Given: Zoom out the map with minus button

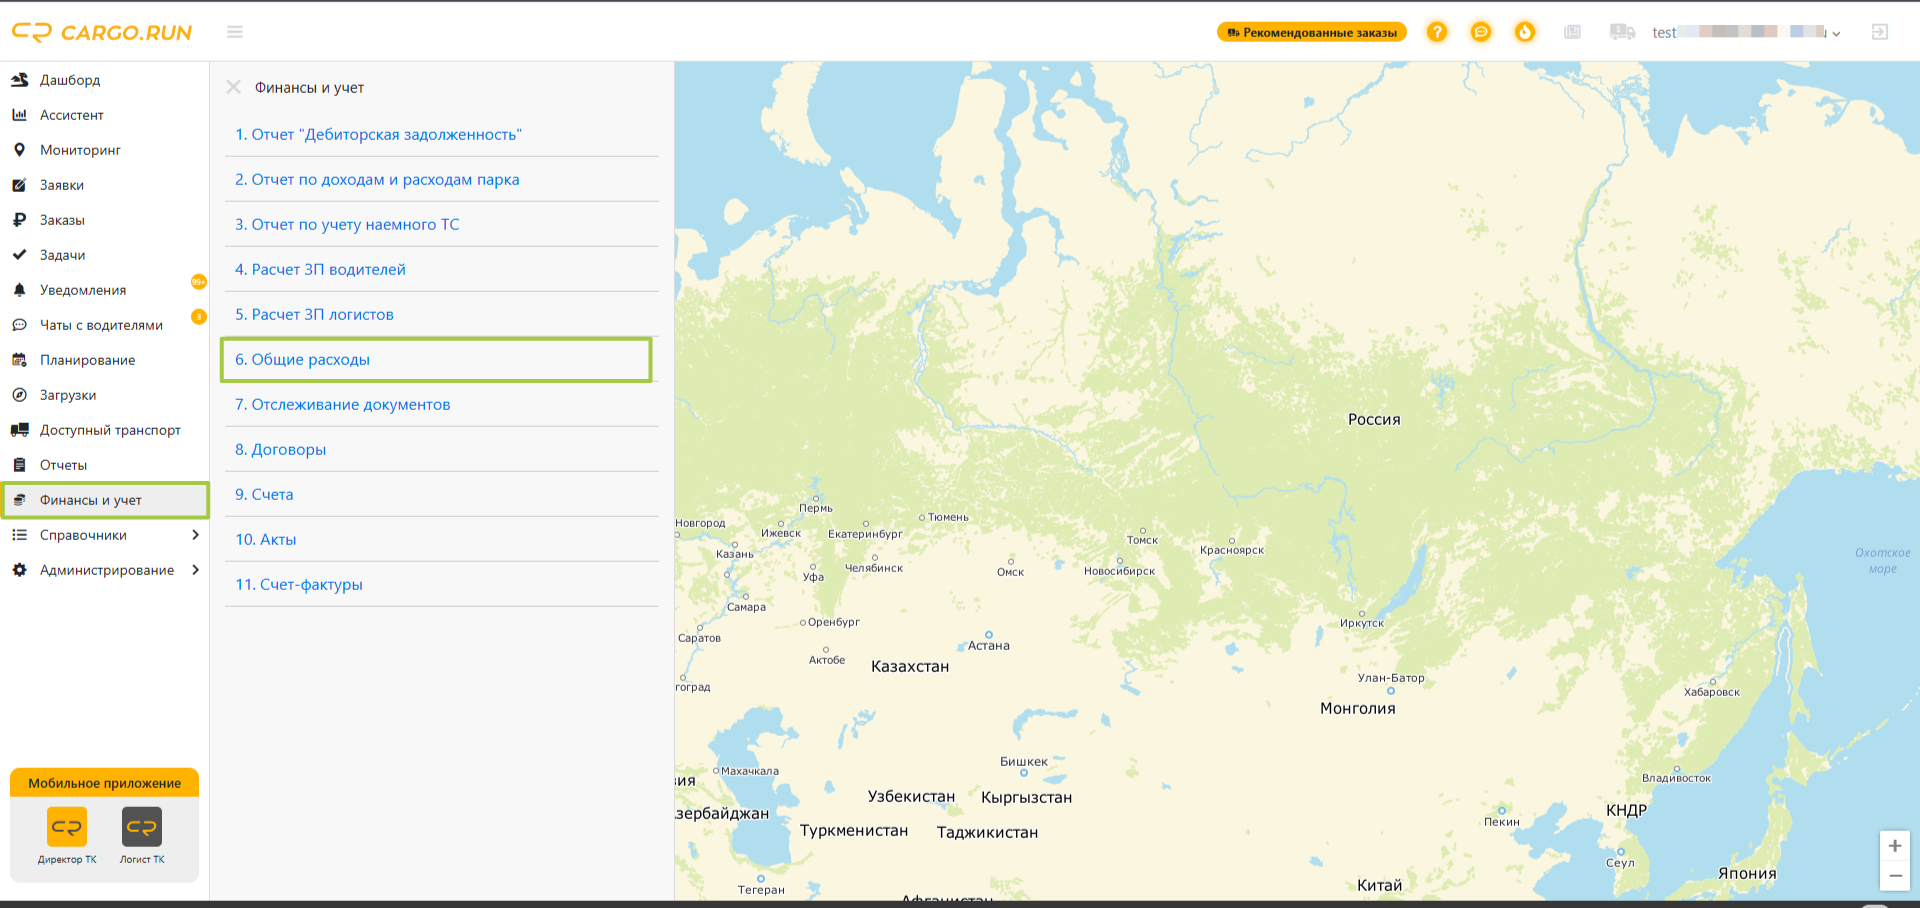Looking at the screenshot, I should tap(1894, 875).
